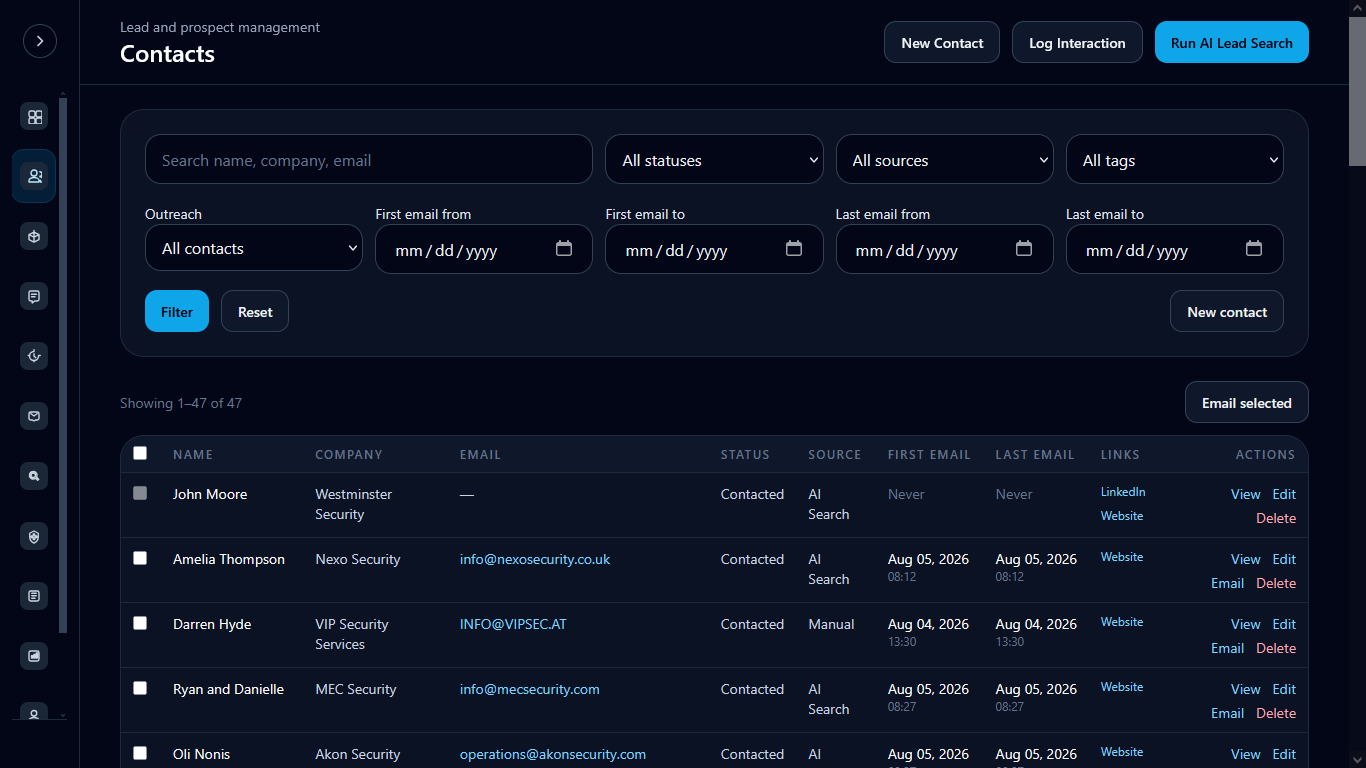Click the "Showing 1–47 of 47" text
The height and width of the screenshot is (768, 1366).
pos(181,403)
